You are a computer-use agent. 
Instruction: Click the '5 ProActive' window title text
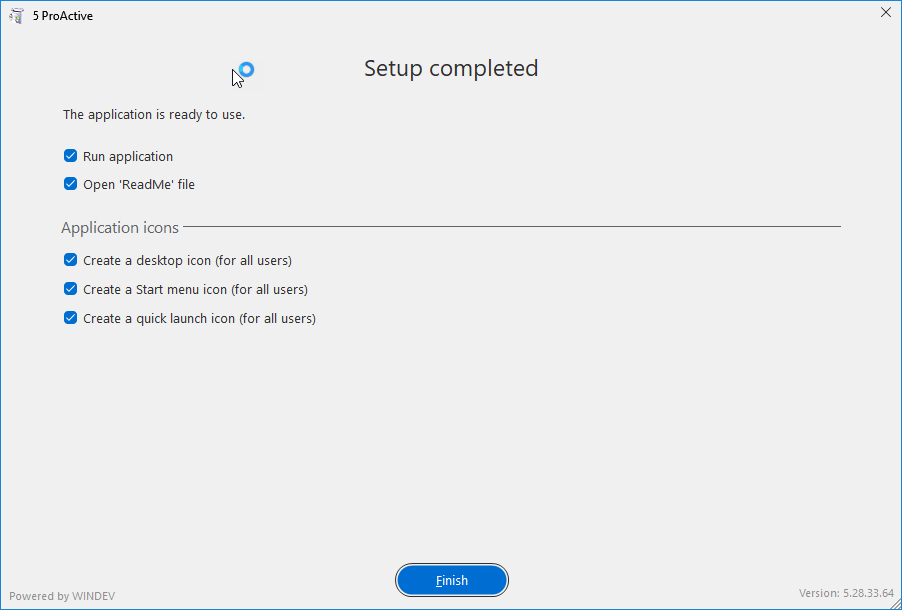coord(63,16)
